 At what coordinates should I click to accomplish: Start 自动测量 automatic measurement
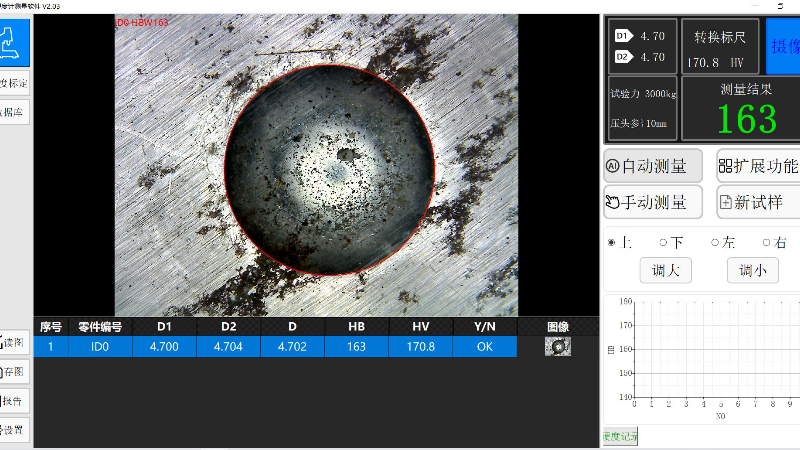coord(653,166)
